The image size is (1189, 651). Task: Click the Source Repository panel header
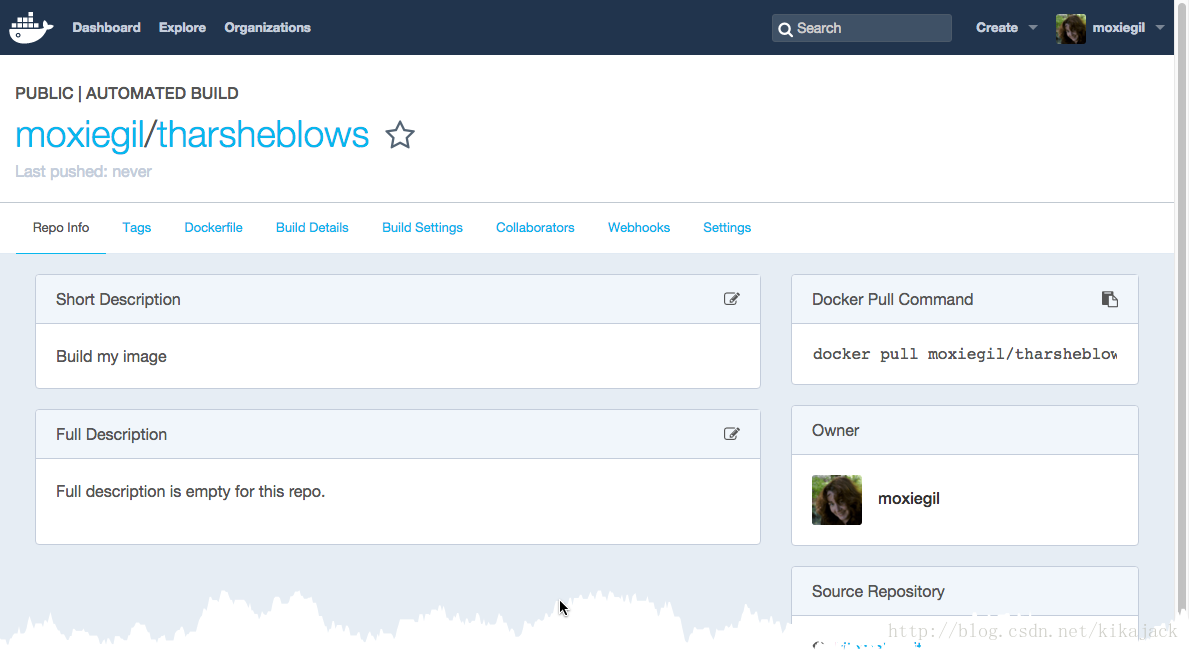pos(965,591)
